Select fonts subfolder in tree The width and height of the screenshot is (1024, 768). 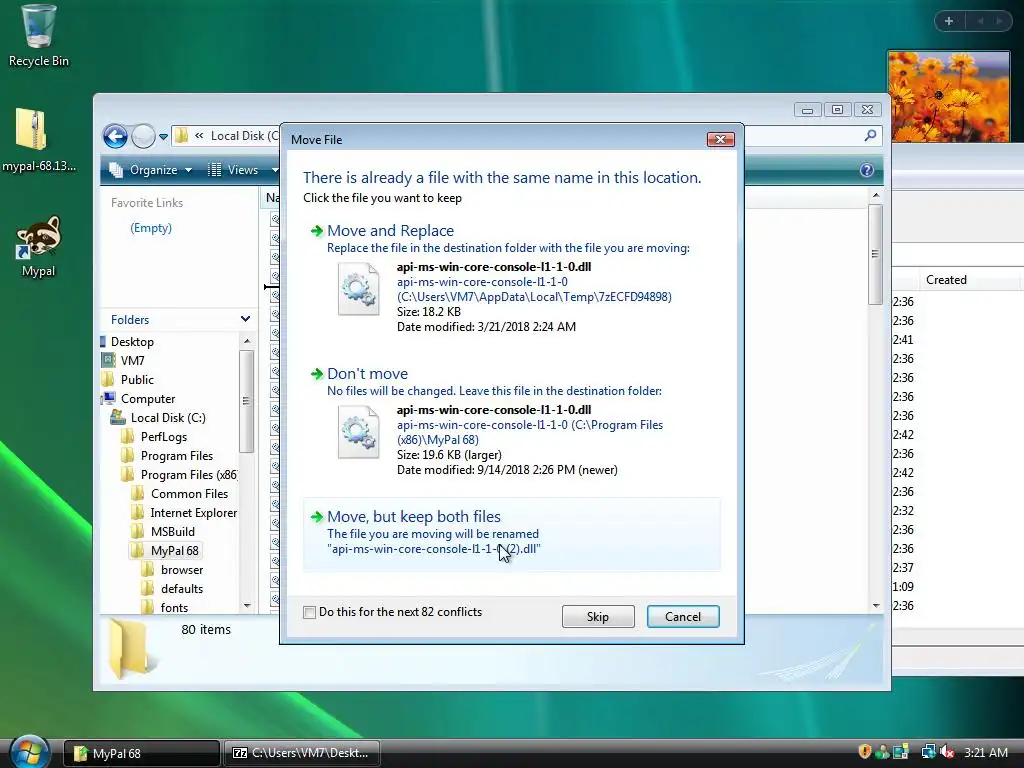174,607
